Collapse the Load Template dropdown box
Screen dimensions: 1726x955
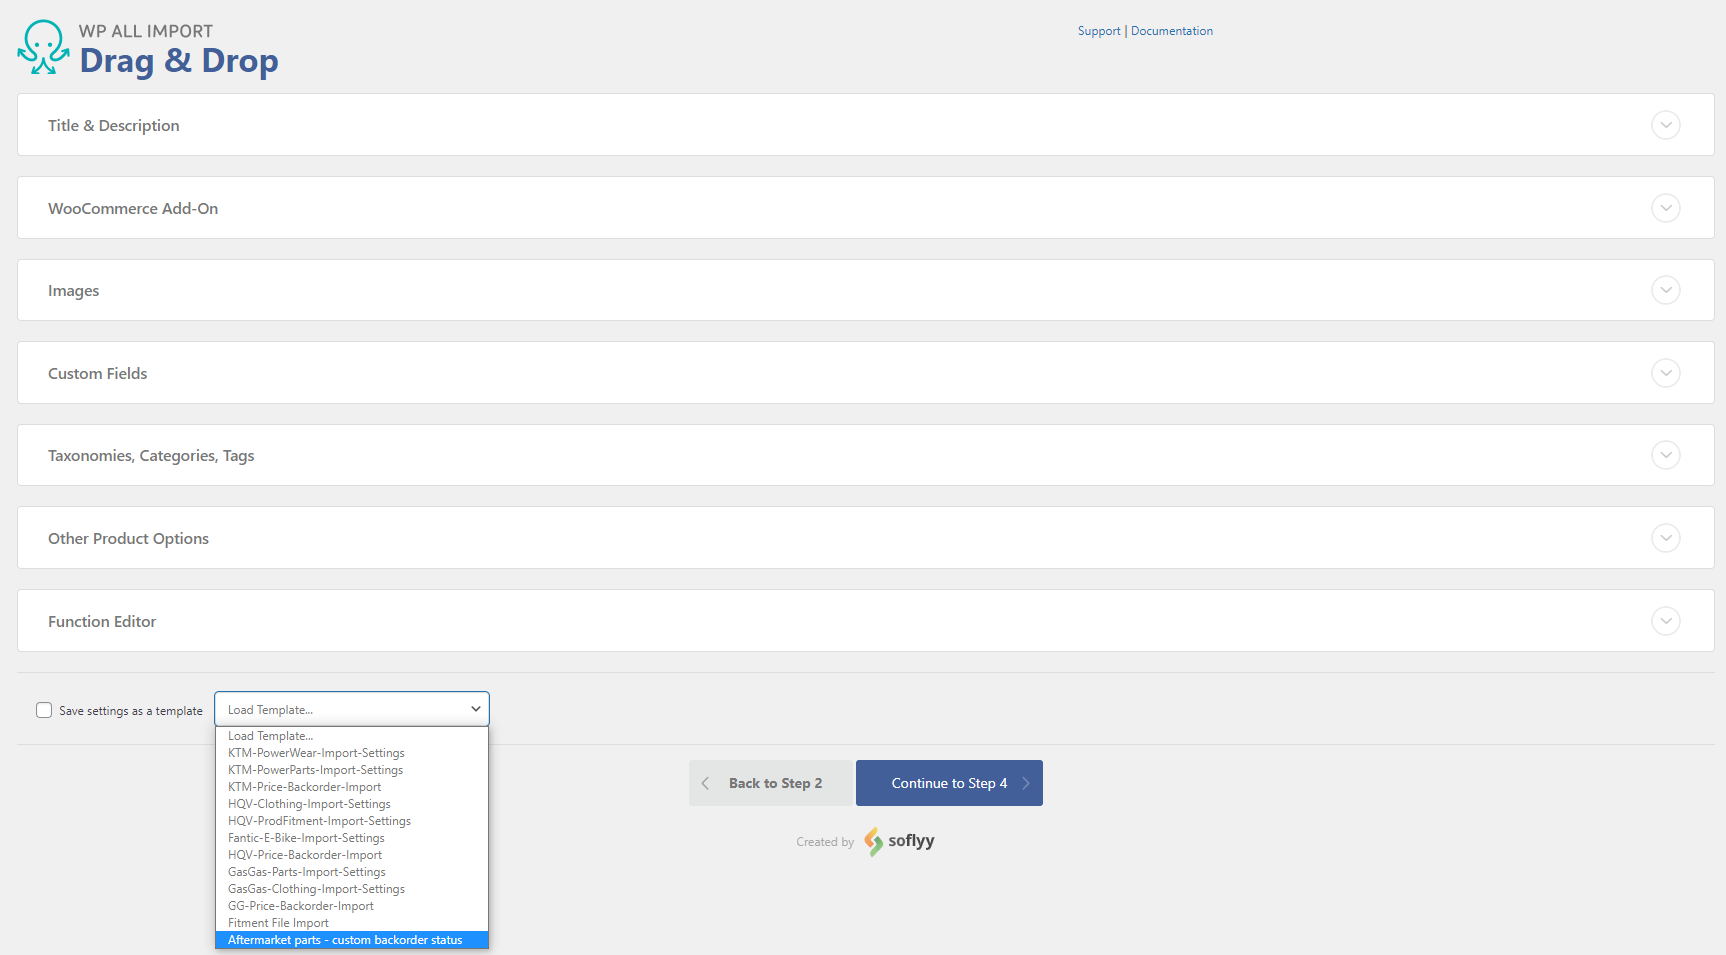click(351, 709)
